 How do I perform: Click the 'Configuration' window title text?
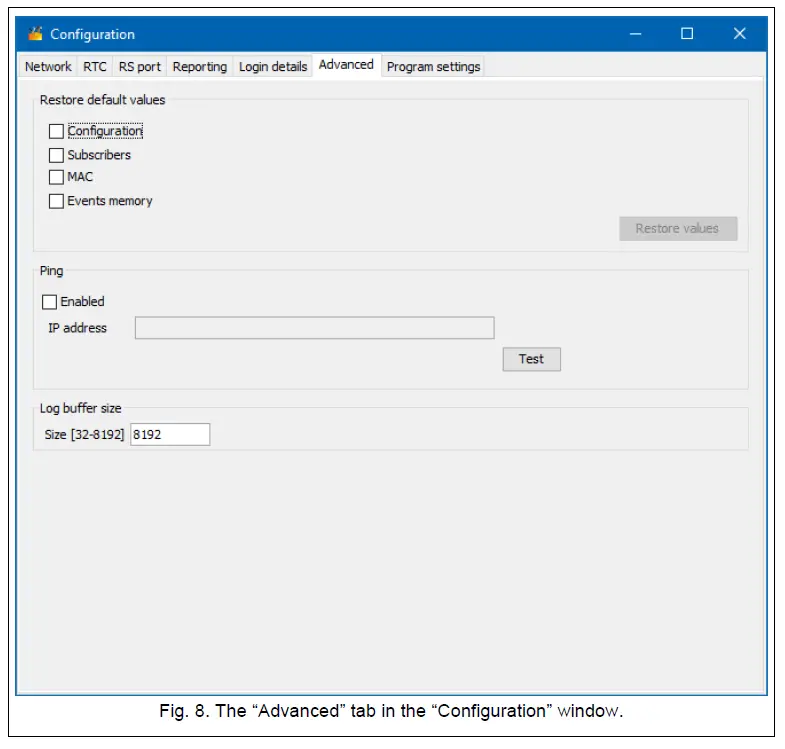coord(93,35)
